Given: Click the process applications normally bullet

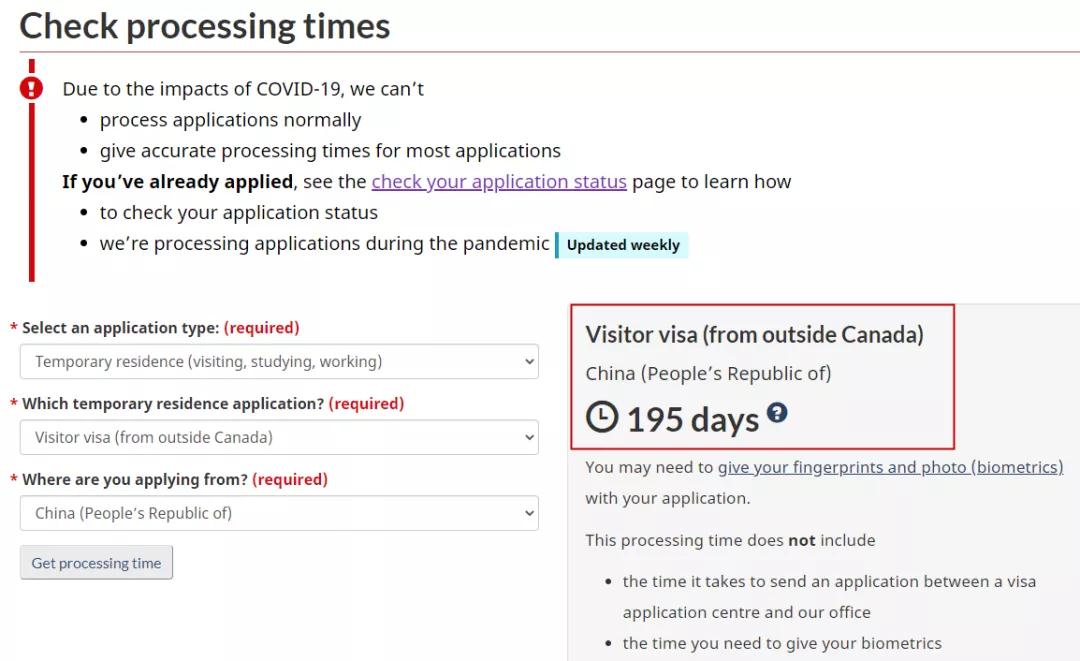Looking at the screenshot, I should [230, 120].
